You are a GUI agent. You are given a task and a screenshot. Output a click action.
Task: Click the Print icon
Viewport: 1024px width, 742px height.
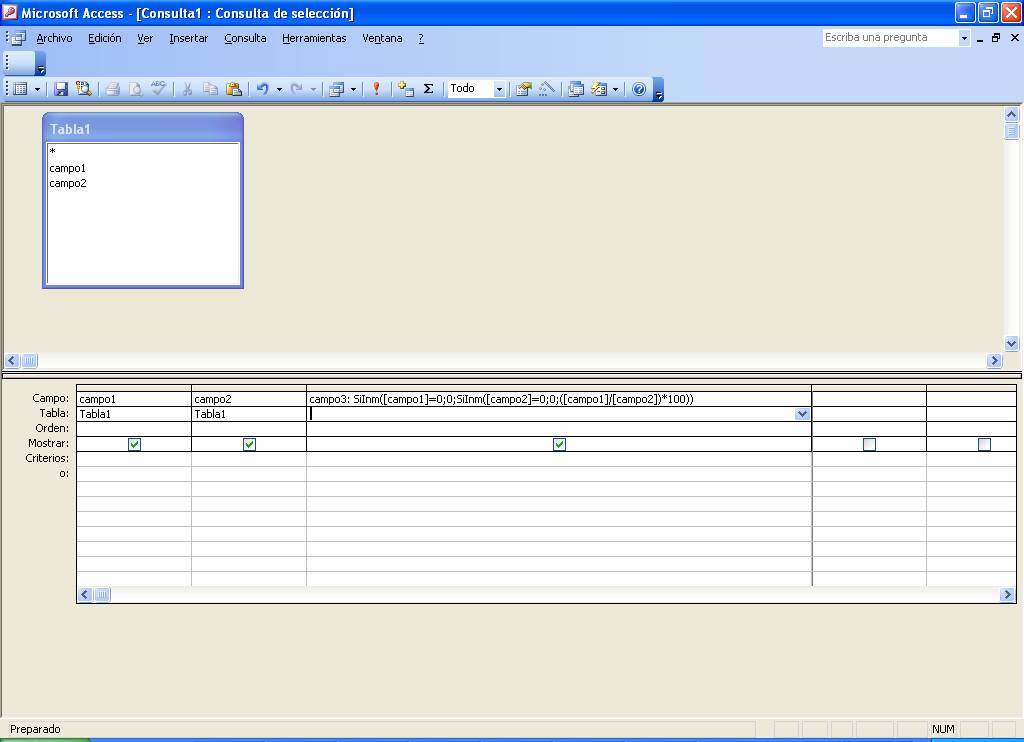pyautogui.click(x=113, y=89)
